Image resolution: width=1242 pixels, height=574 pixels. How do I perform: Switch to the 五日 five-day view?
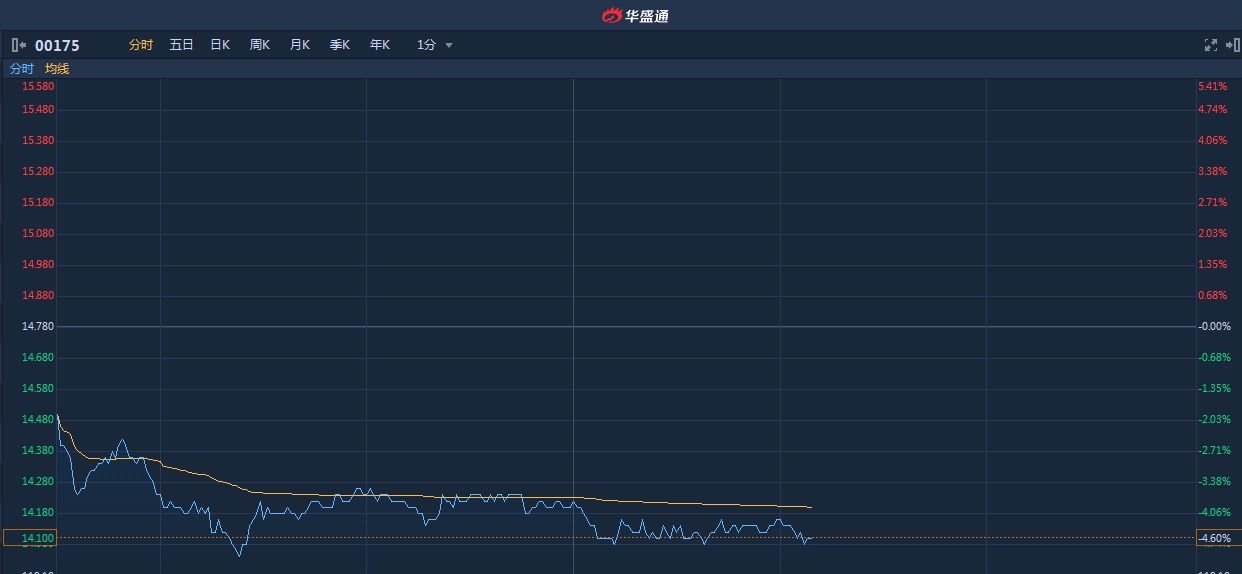point(181,45)
